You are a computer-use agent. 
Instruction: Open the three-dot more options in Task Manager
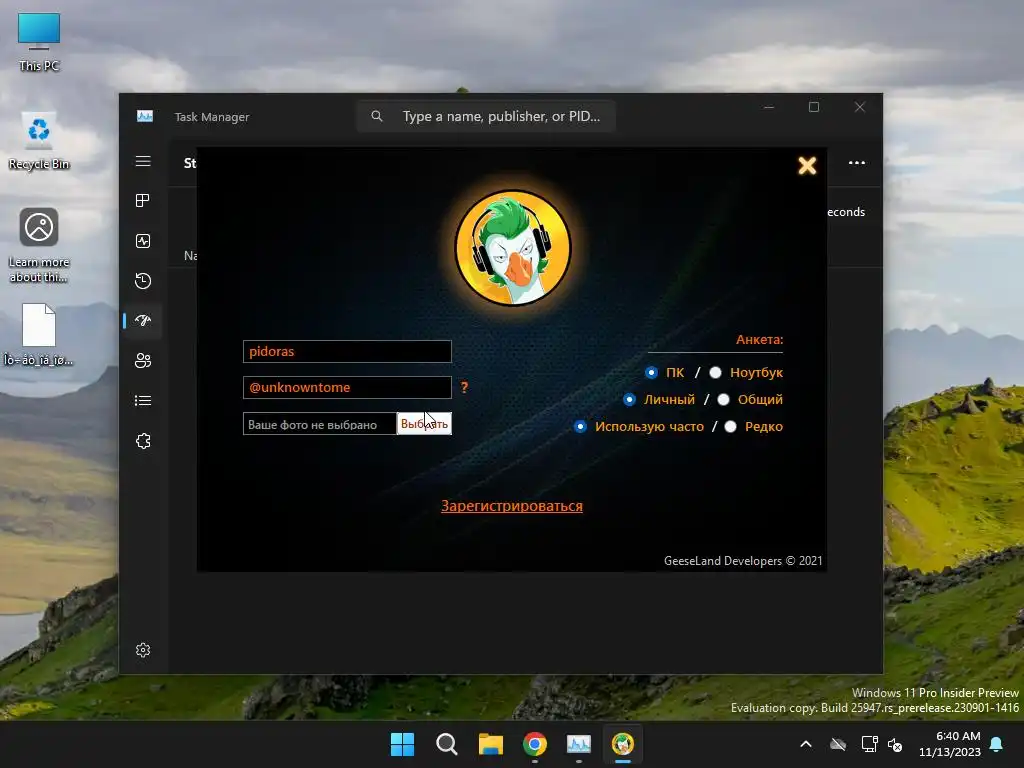coord(857,163)
